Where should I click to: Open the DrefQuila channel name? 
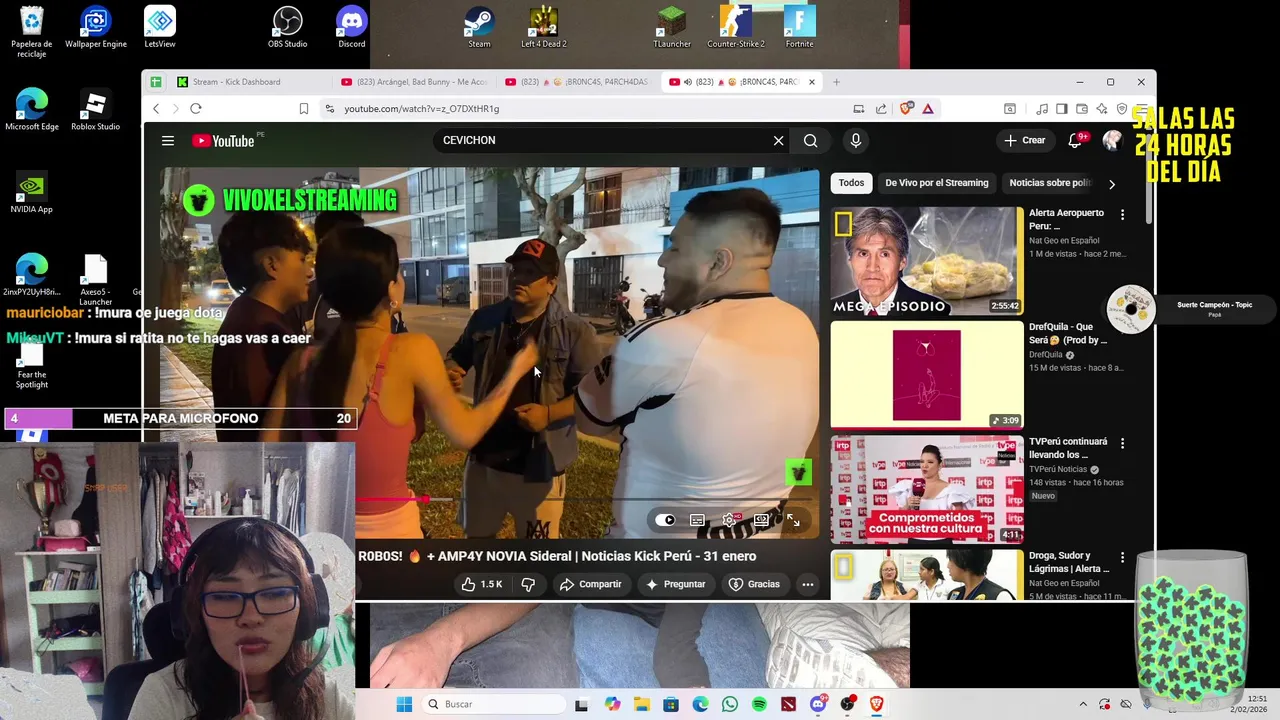(x=1045, y=355)
